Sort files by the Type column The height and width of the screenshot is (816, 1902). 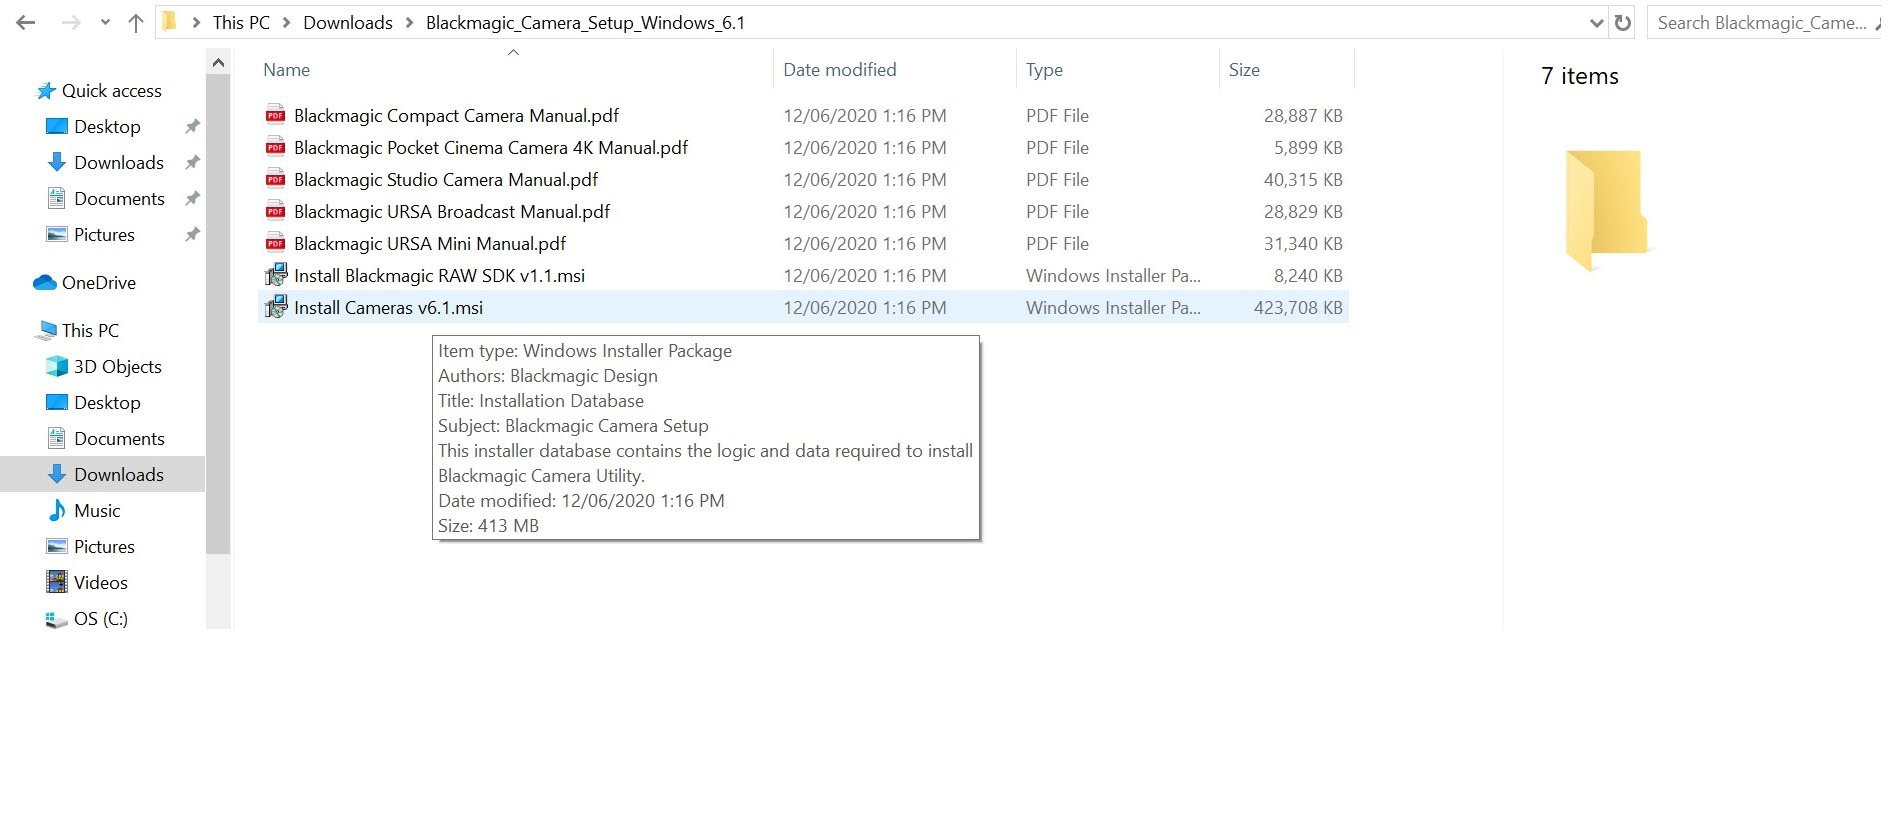[x=1044, y=70]
